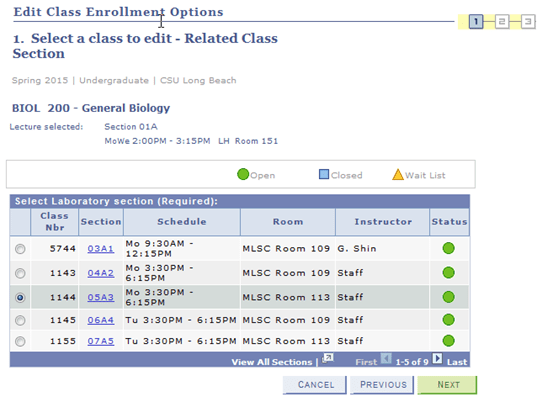Go back with Previous button
The width and height of the screenshot is (537, 397).
coord(382,385)
